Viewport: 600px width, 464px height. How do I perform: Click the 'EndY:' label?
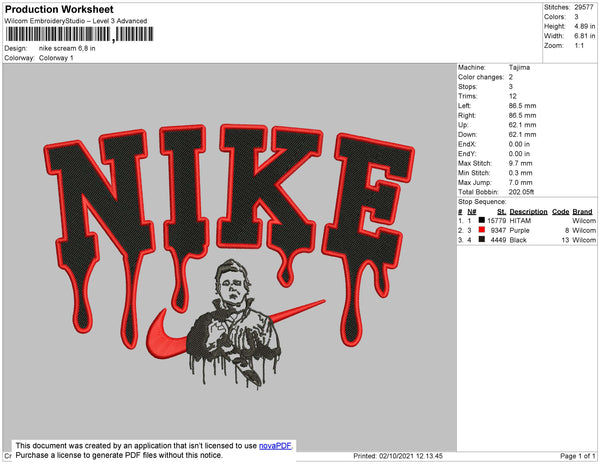(x=467, y=153)
